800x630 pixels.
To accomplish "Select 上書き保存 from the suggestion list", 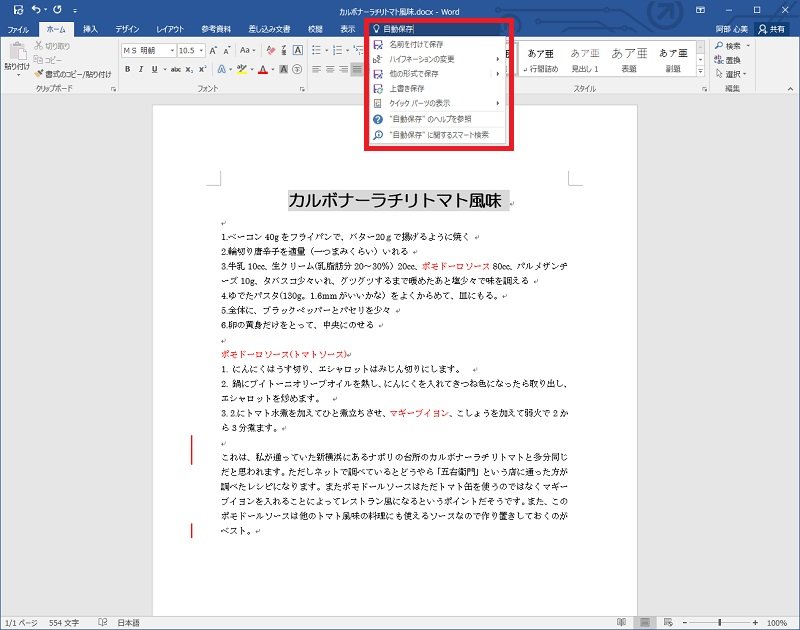I will (438, 89).
